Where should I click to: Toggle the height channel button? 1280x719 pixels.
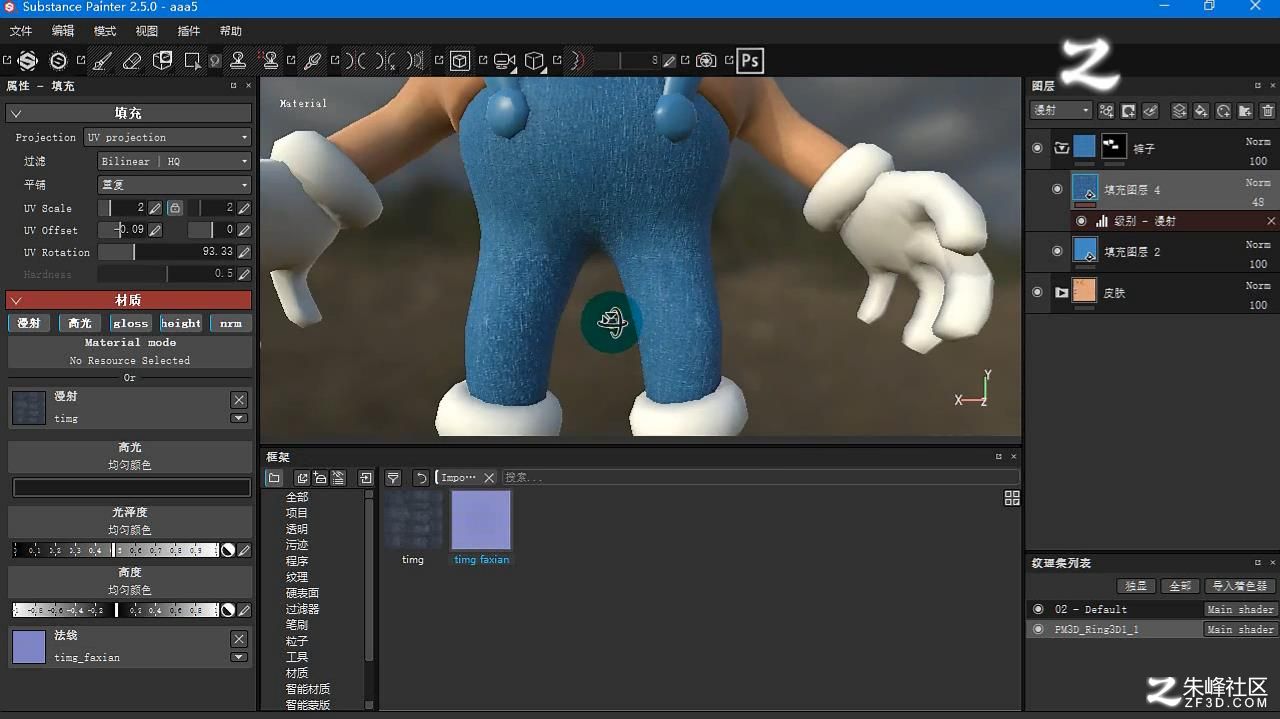181,323
